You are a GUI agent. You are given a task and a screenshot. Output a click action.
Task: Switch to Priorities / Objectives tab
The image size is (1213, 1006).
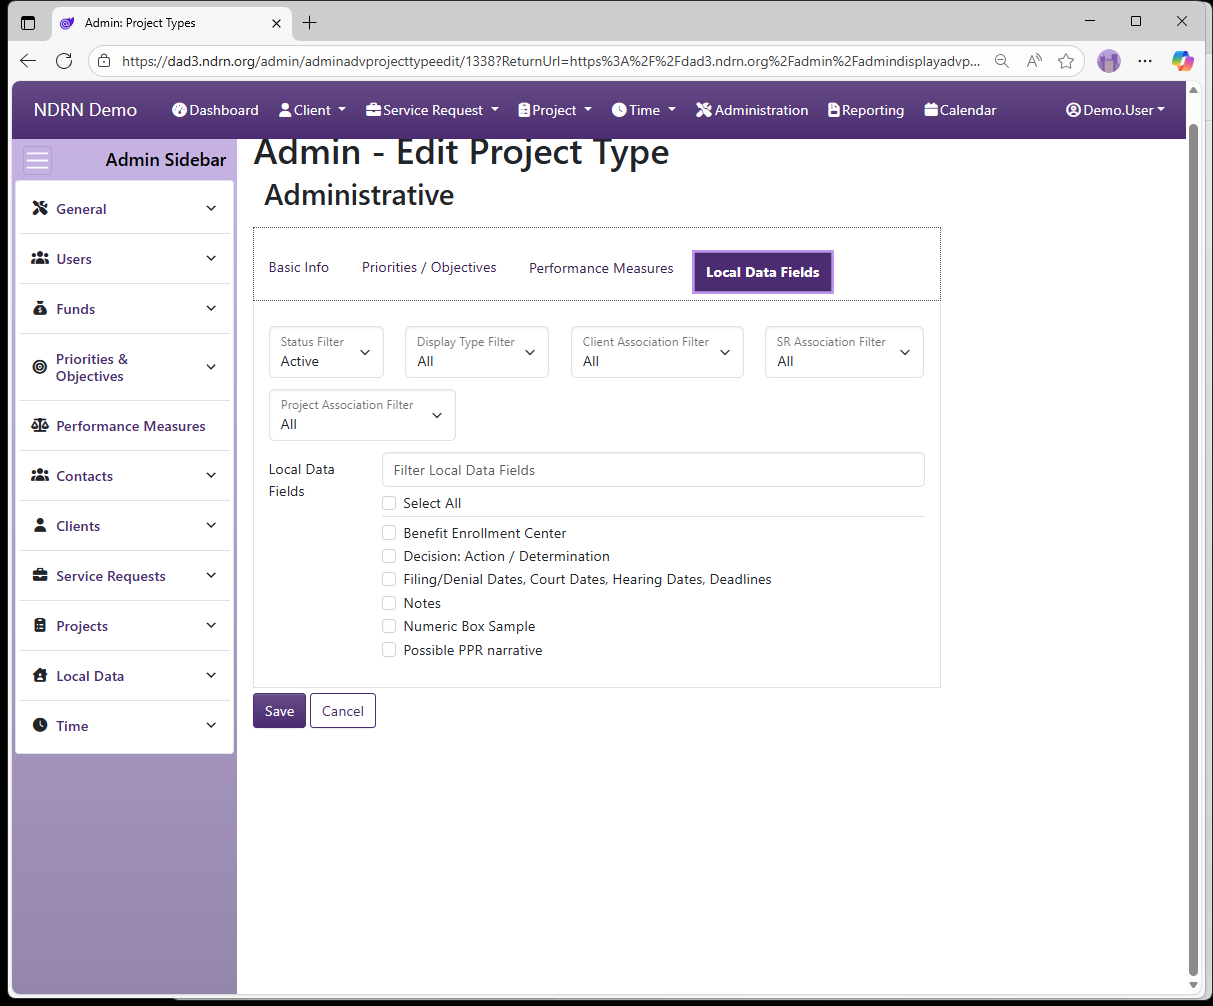[429, 267]
